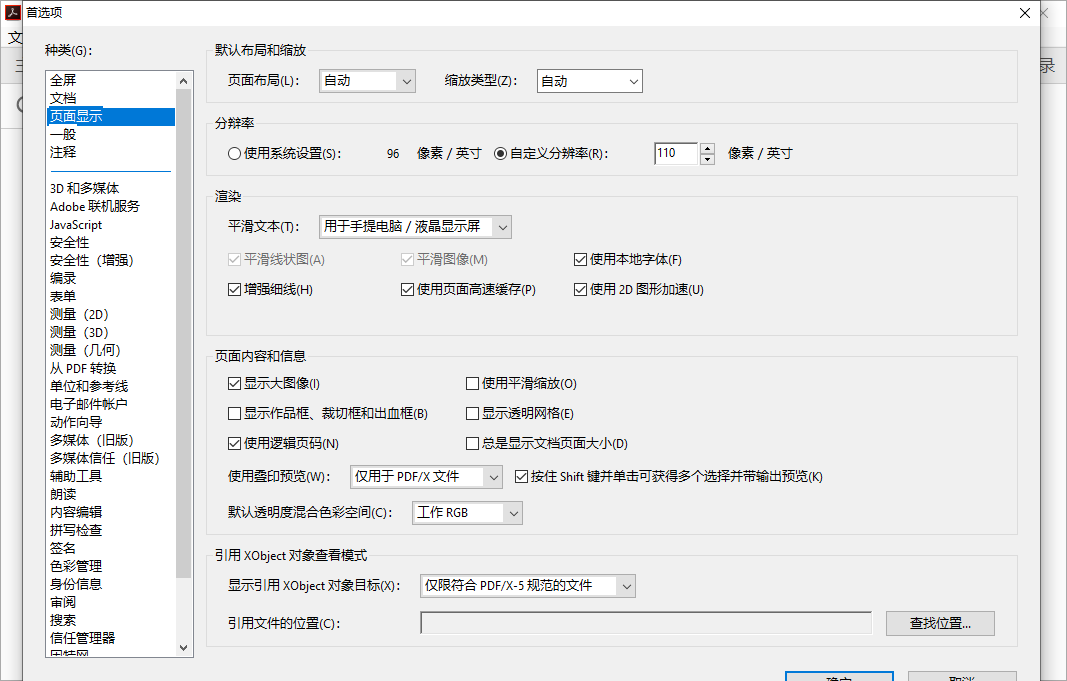
Task: Open the 搜索 preferences category
Action: point(62,619)
